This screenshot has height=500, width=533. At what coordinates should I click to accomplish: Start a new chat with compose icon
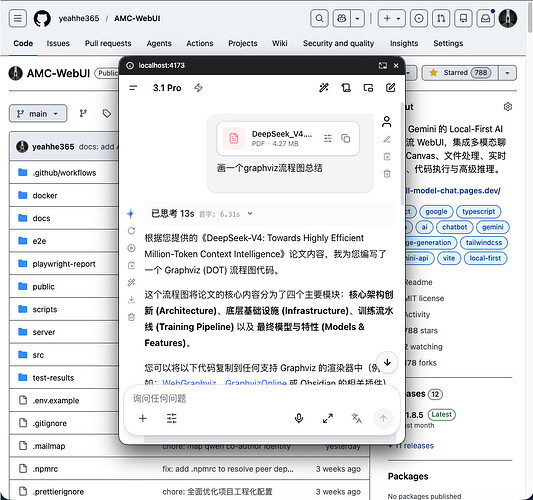tap(391, 88)
